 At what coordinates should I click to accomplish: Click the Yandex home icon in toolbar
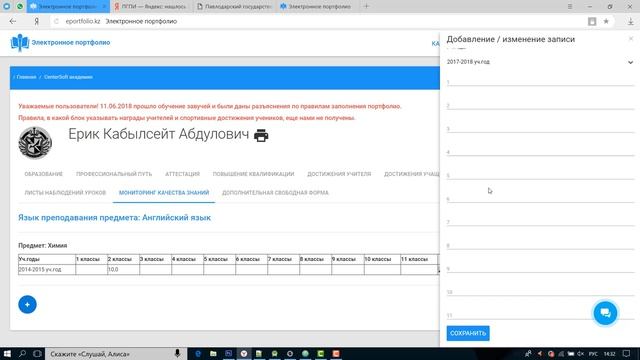(x=36, y=21)
